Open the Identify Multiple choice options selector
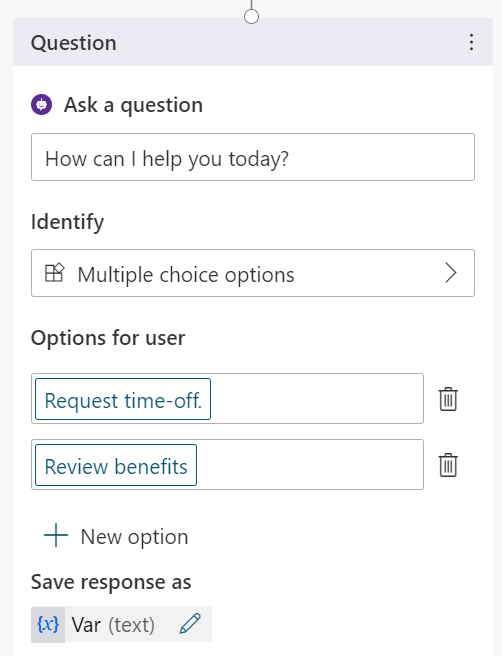The image size is (502, 656). [253, 273]
